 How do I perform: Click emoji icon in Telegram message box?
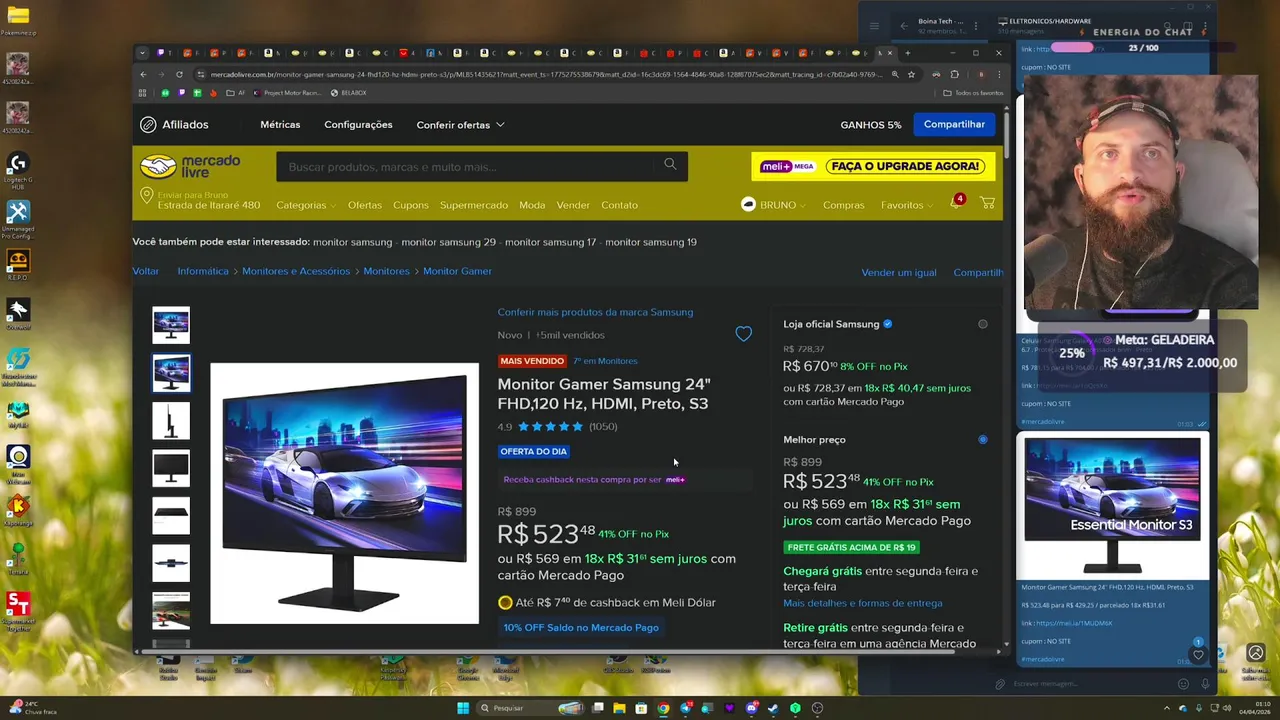[1183, 684]
